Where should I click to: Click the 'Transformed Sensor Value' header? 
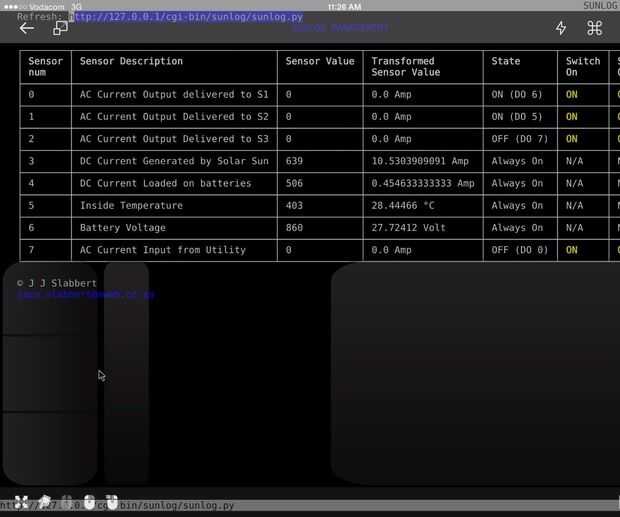(x=406, y=67)
